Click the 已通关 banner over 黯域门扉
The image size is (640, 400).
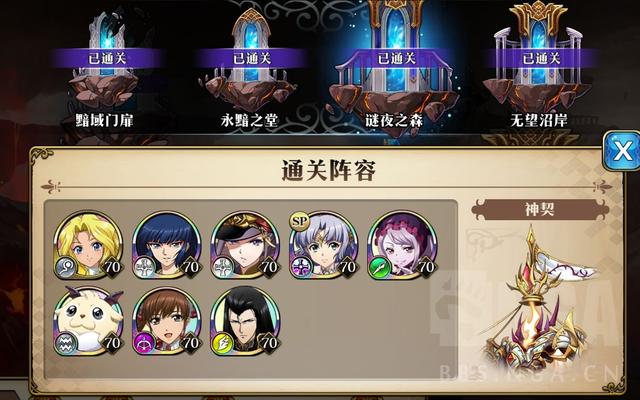pyautogui.click(x=107, y=58)
